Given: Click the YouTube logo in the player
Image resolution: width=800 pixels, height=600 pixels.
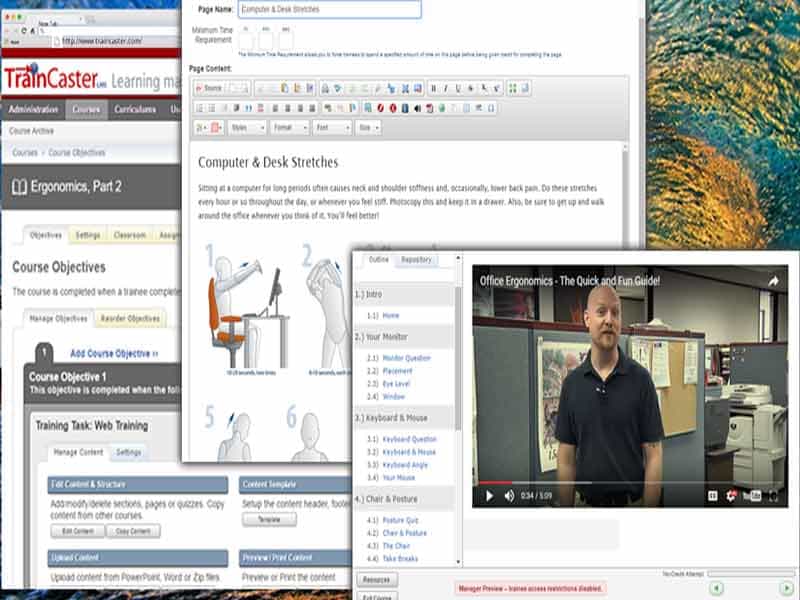Looking at the screenshot, I should click(752, 495).
